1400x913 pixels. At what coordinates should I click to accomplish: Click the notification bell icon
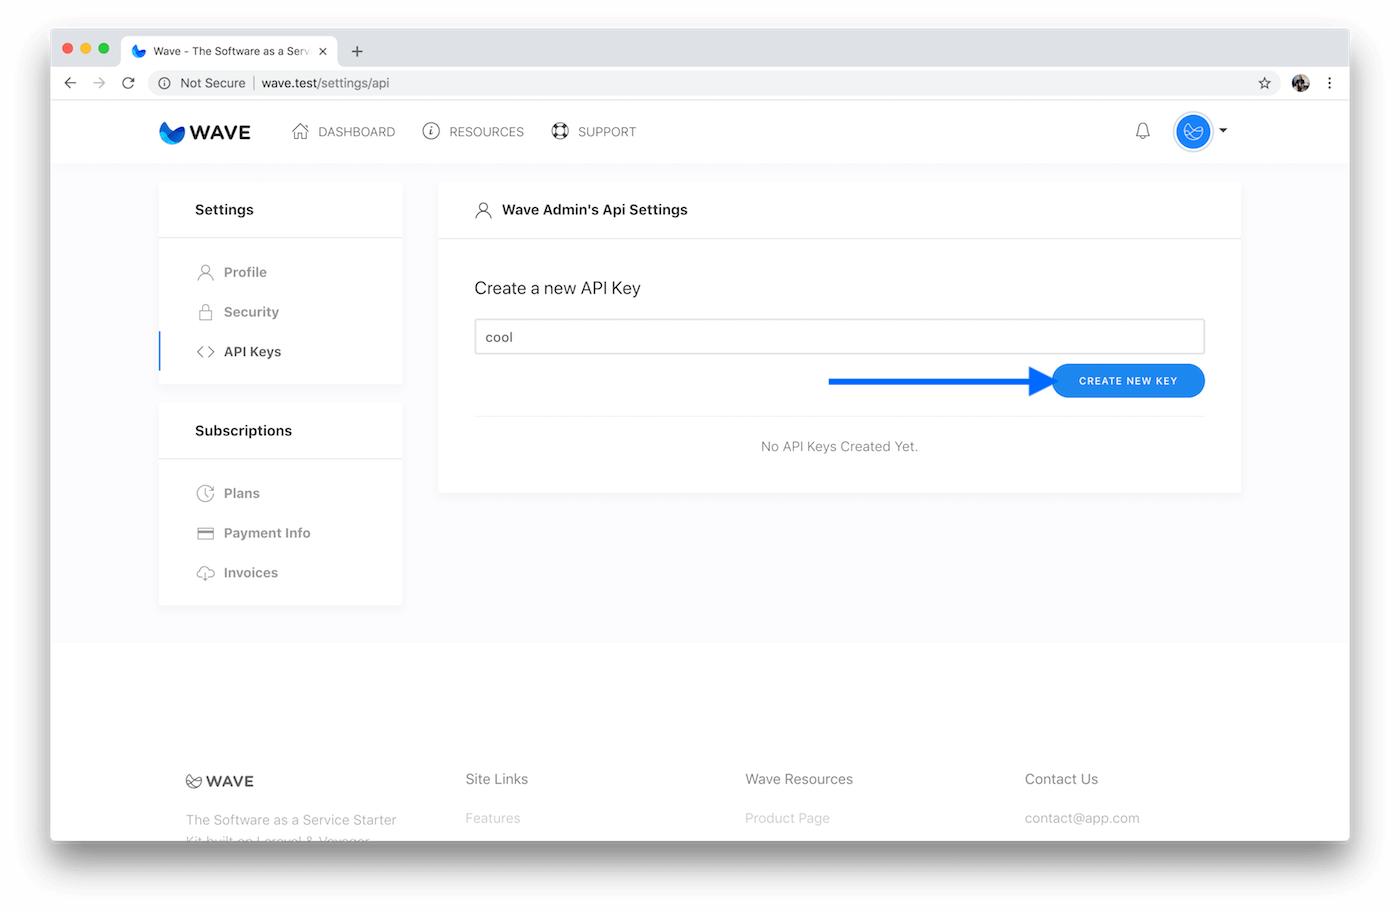point(1142,131)
